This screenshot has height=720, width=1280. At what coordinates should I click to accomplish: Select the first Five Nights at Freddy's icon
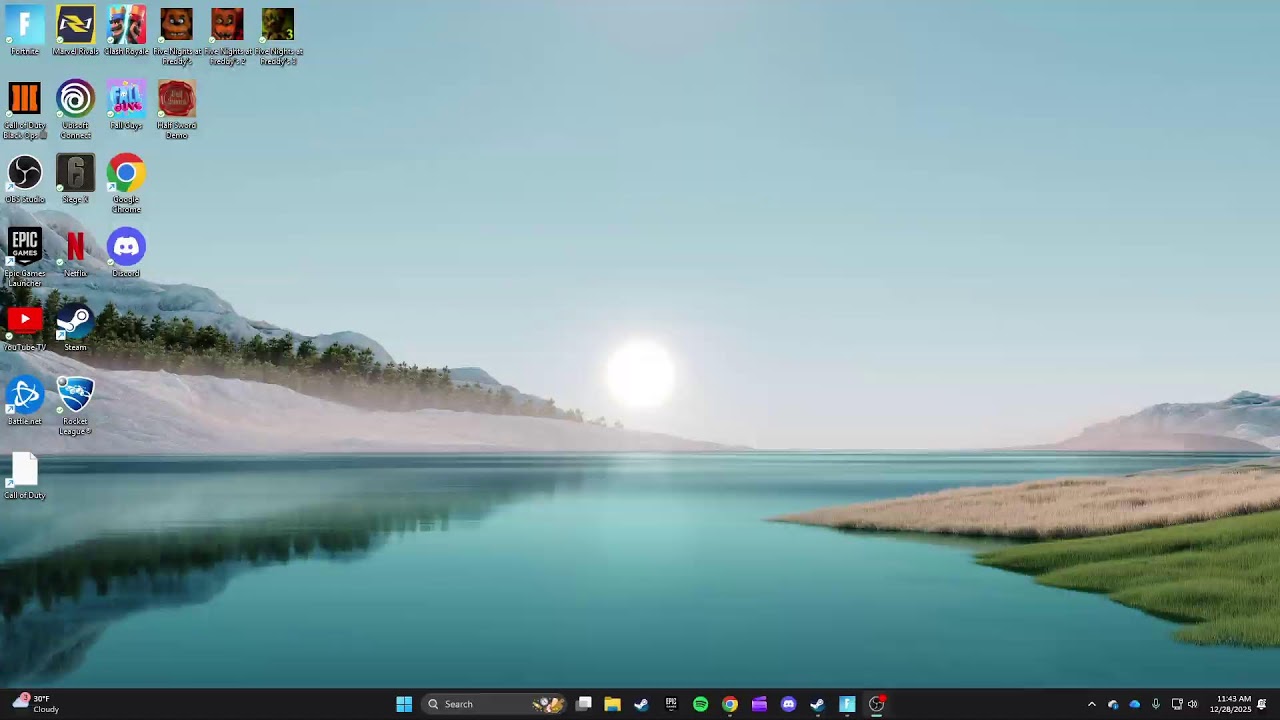coord(177,36)
